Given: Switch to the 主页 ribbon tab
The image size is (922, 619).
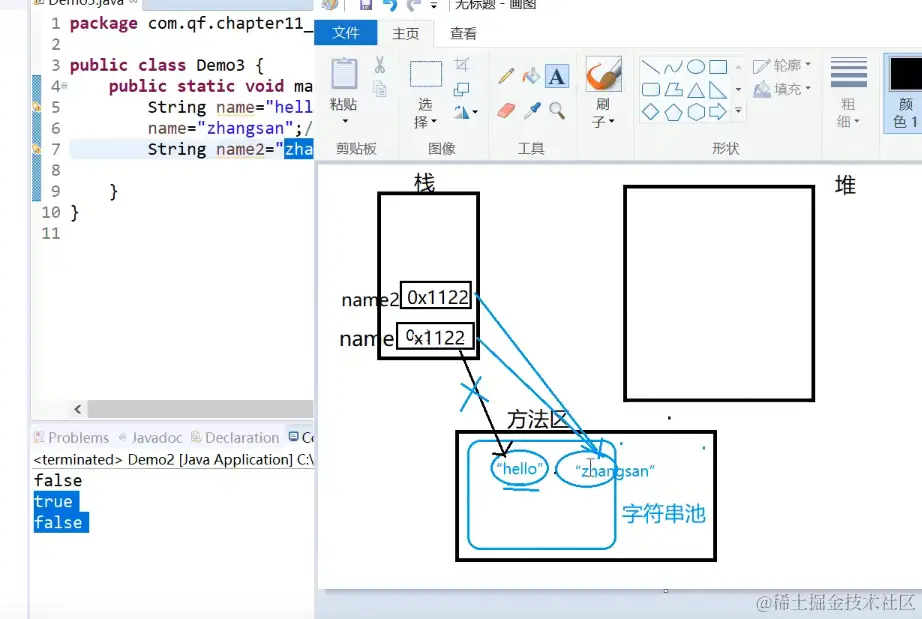Looking at the screenshot, I should tap(406, 34).
